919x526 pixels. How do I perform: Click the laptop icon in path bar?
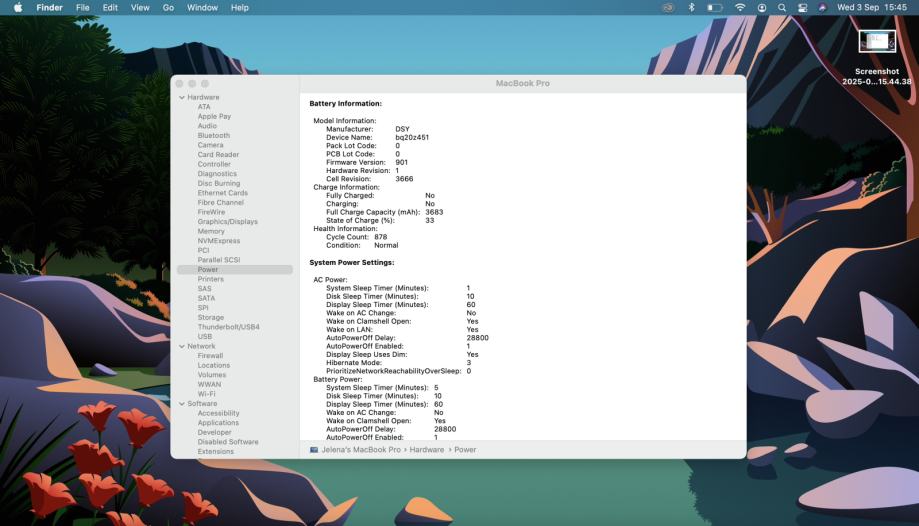click(314, 450)
